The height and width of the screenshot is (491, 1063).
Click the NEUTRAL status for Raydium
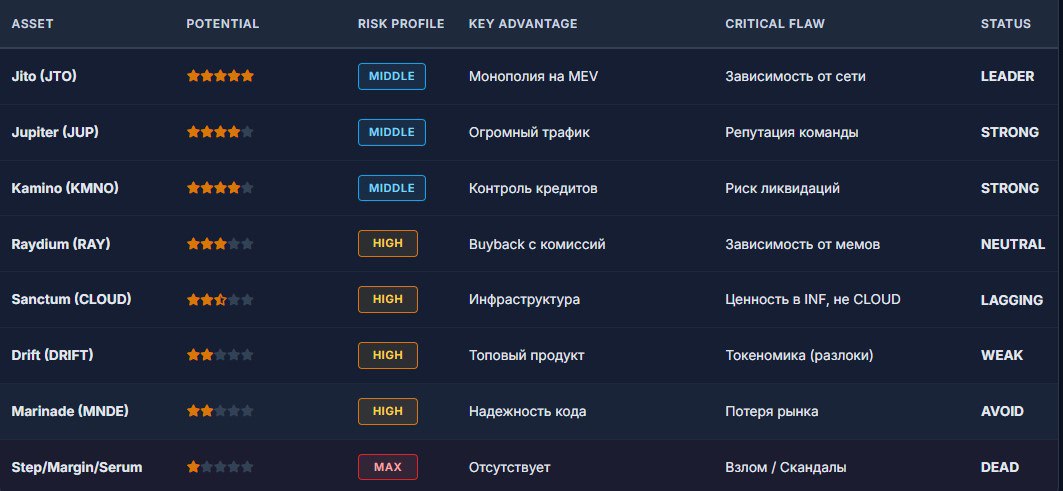1013,244
